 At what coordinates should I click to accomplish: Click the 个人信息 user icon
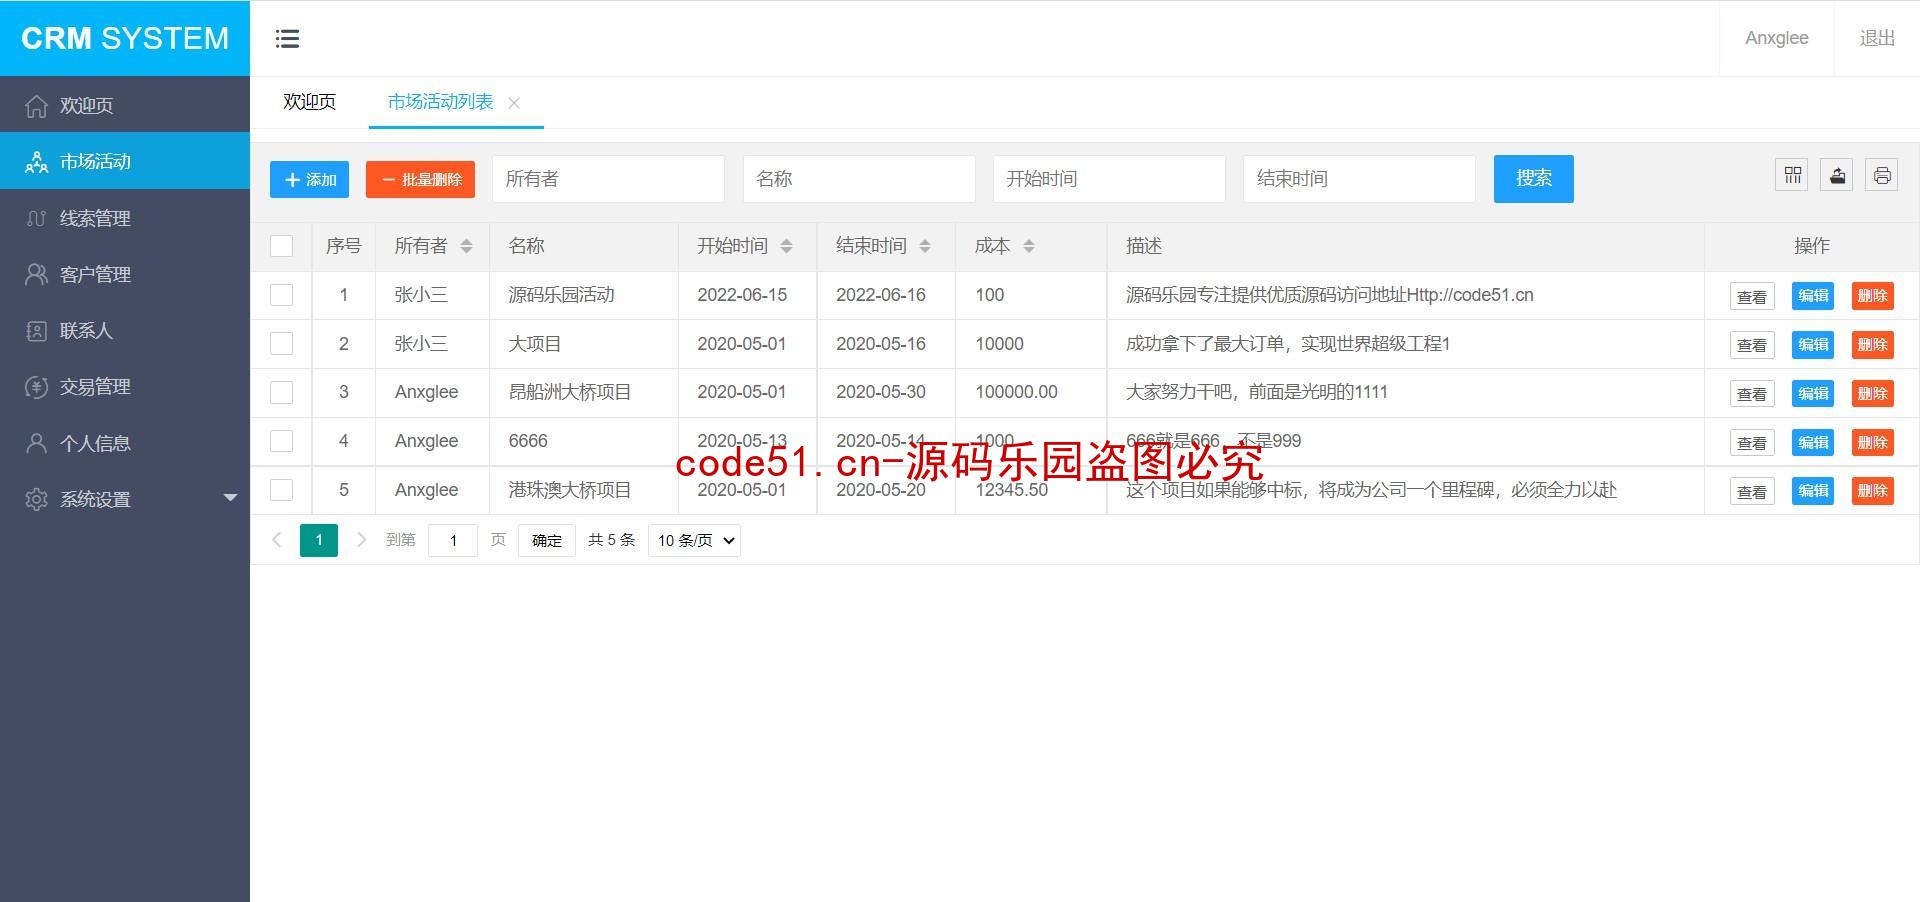pos(36,443)
